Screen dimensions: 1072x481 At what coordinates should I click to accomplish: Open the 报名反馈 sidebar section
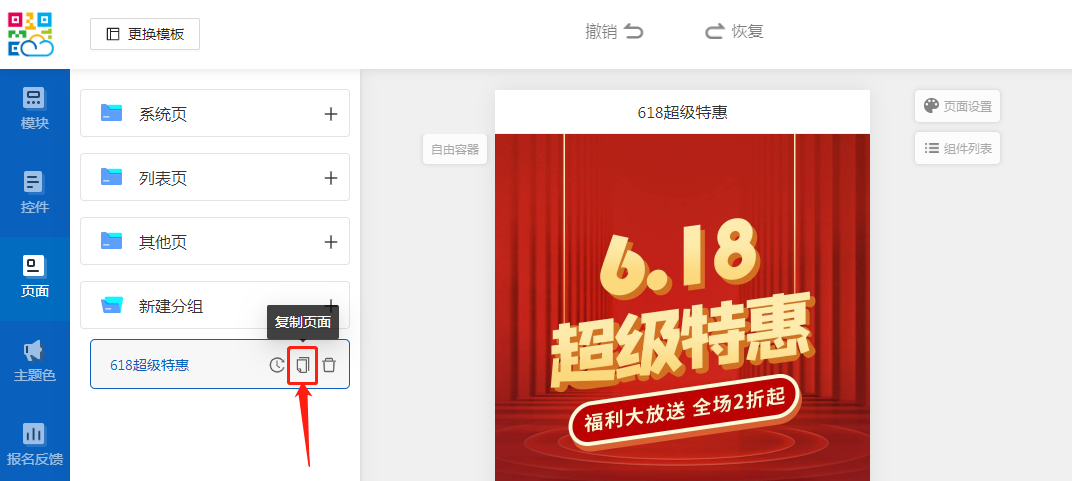click(35, 446)
